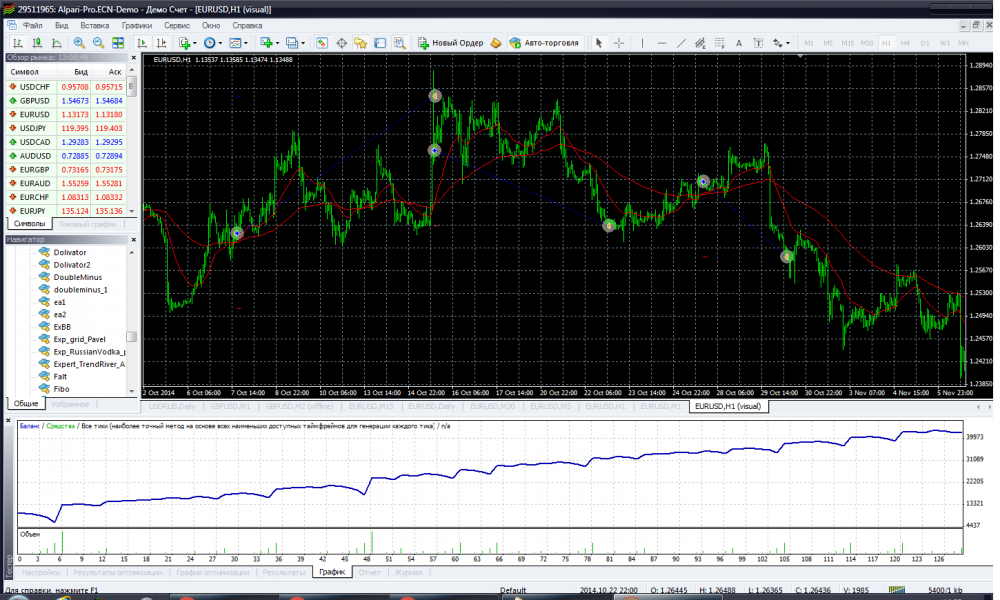Click the Новый Ордер button
The width and height of the screenshot is (1000, 600).
point(450,43)
